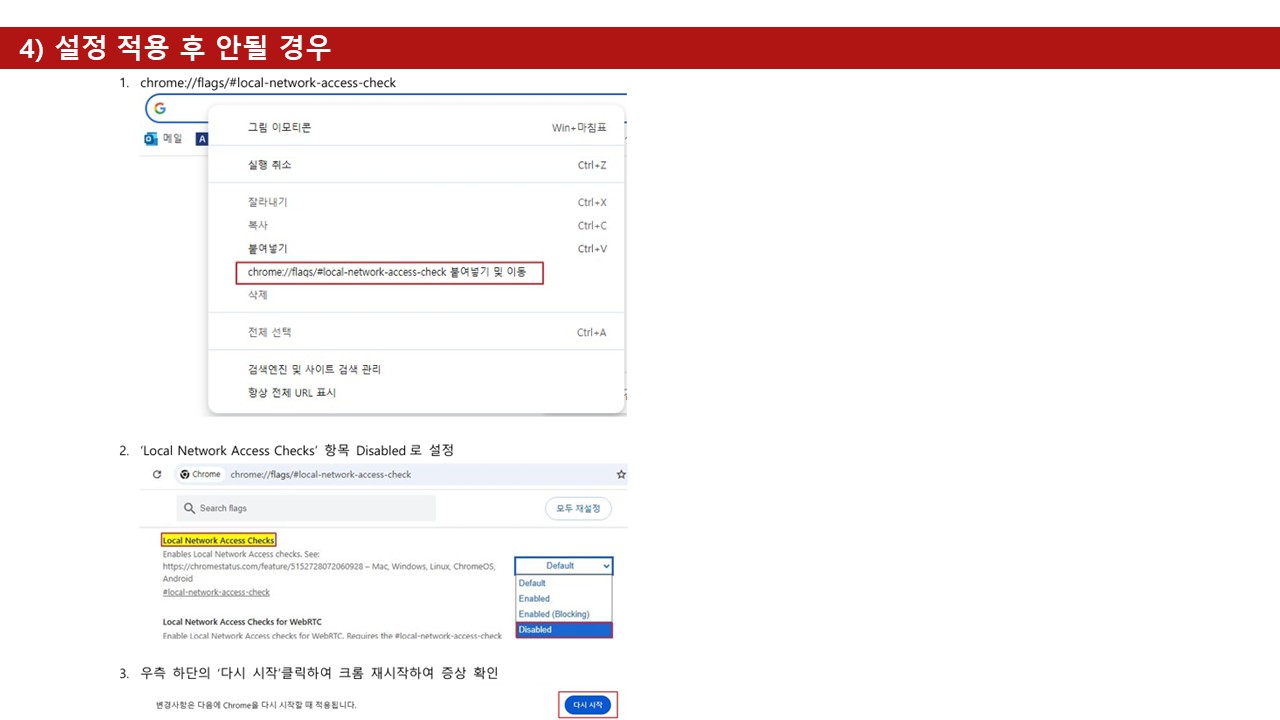Image resolution: width=1280 pixels, height=720 pixels.
Task: Click the Chrome site info chip
Action: point(201,474)
